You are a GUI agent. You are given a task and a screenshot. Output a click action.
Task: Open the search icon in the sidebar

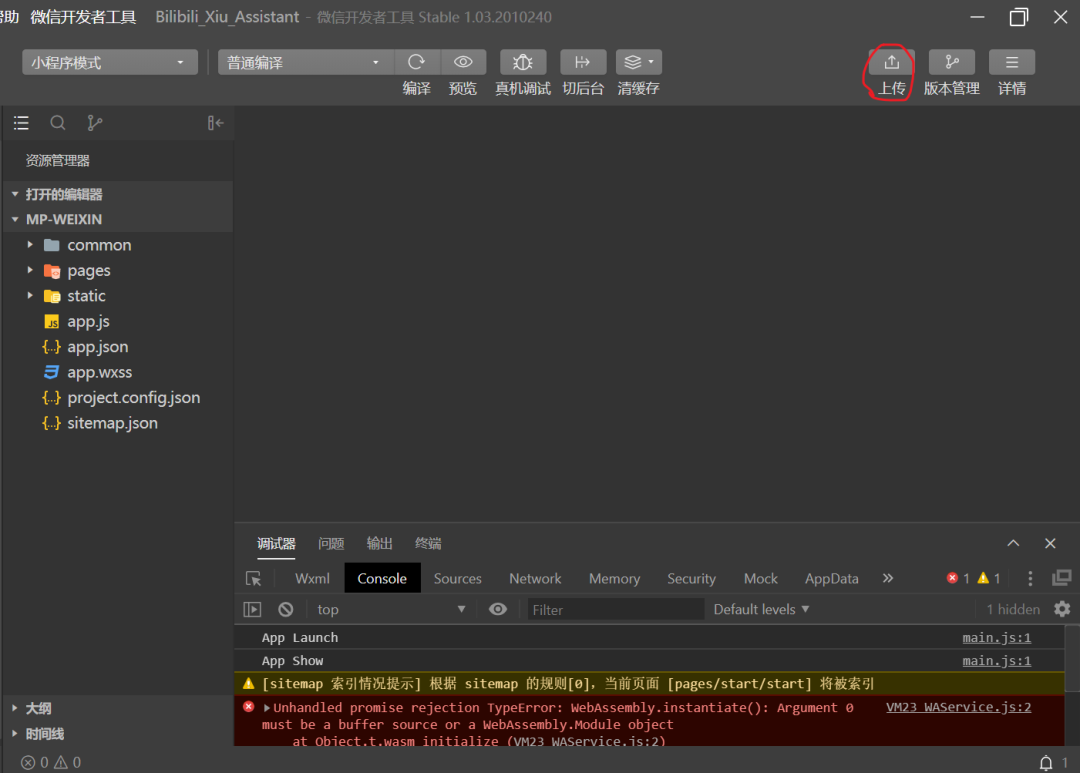click(x=58, y=123)
